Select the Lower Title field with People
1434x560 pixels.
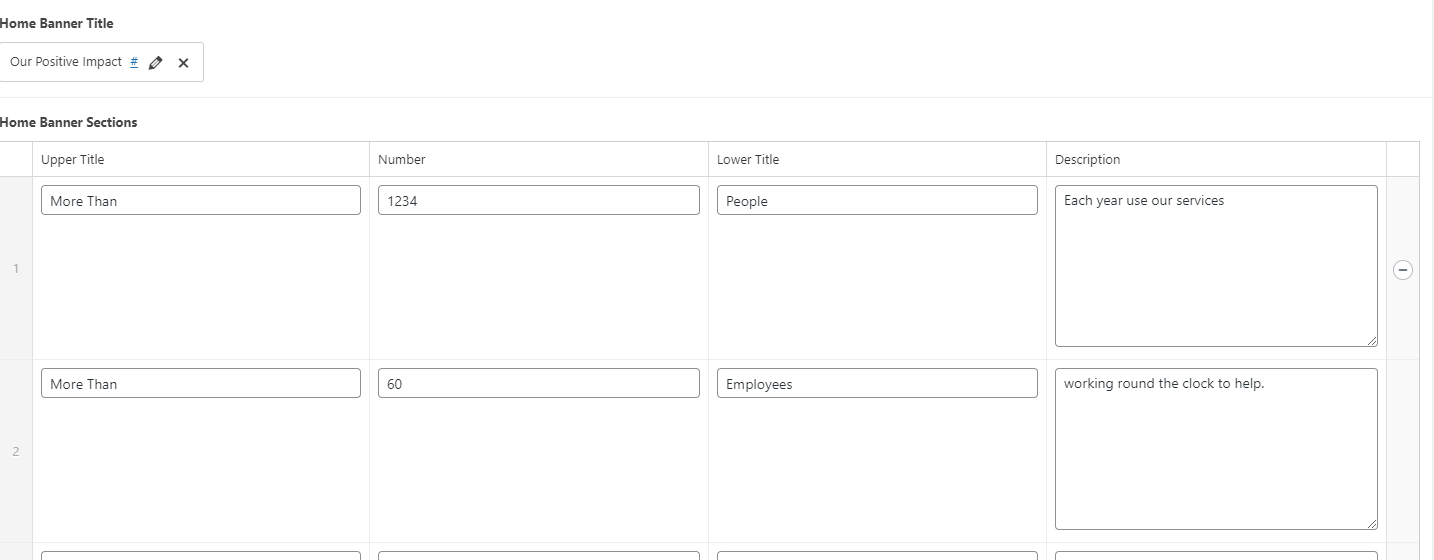[876, 200]
